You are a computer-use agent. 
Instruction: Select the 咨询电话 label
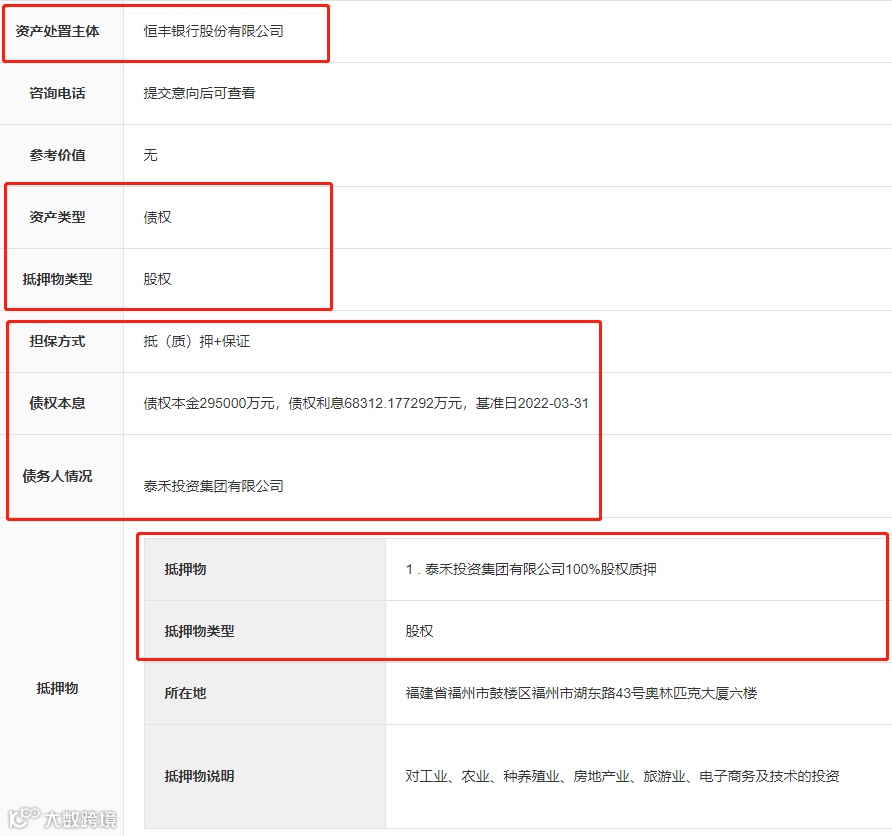(x=57, y=93)
